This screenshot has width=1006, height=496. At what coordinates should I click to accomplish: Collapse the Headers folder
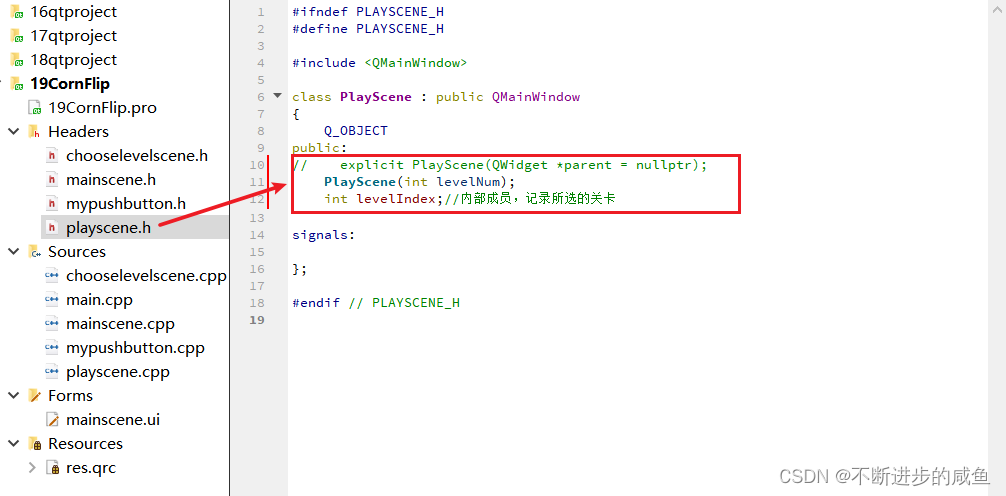click(13, 132)
